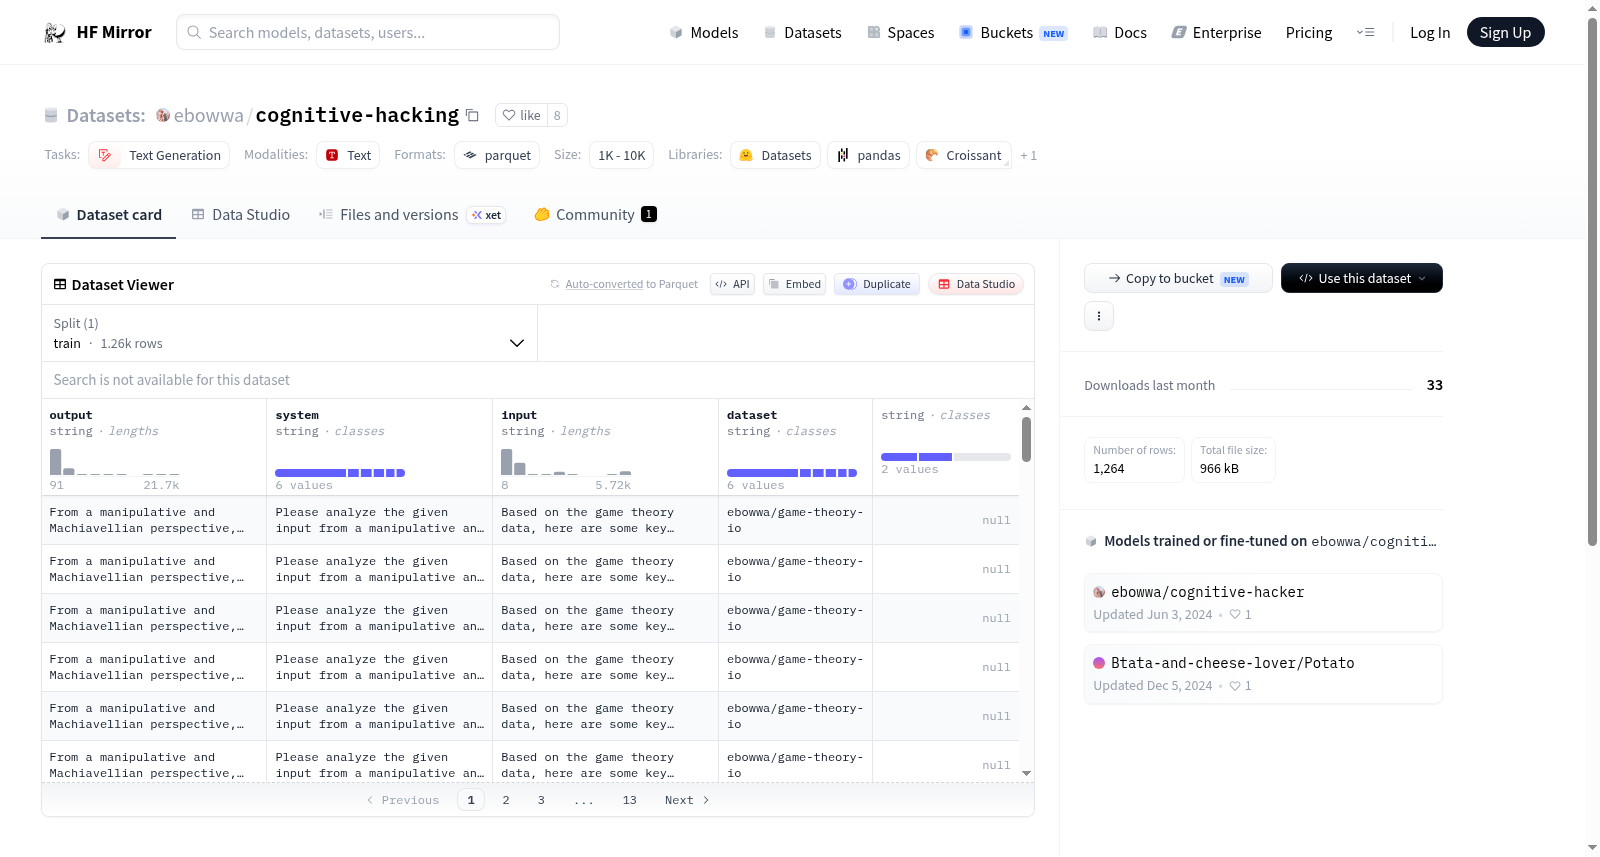
Task: Click the Downloads last month label
Action: [x=1149, y=385]
